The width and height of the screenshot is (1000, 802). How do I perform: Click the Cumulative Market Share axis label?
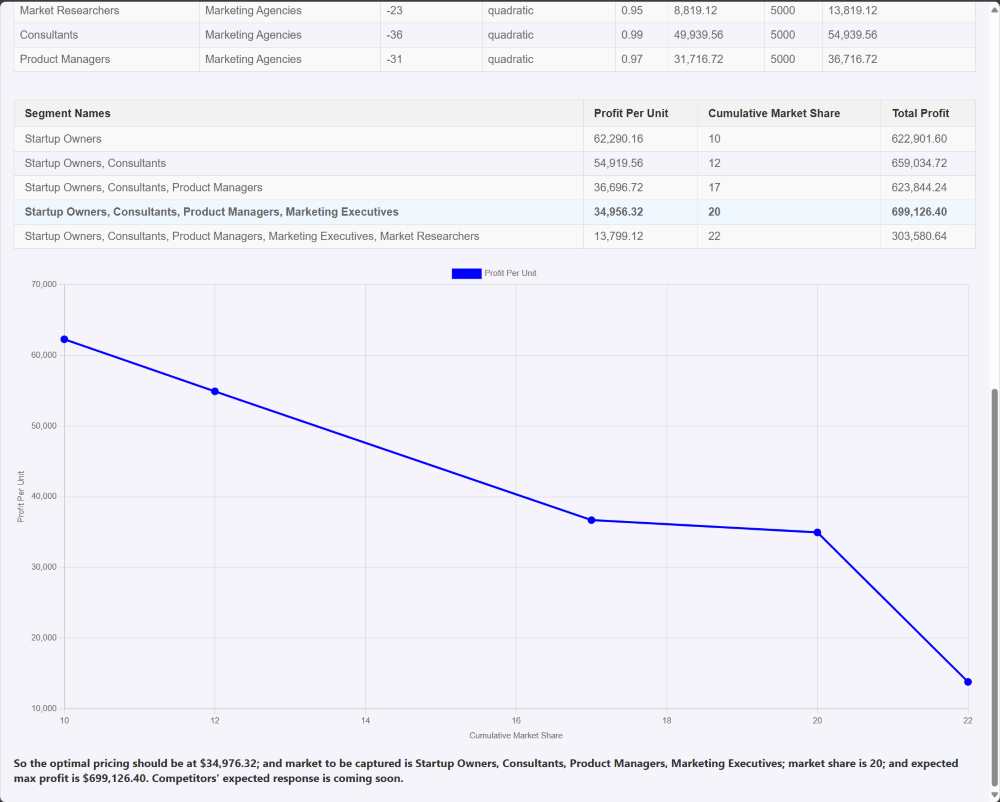click(515, 734)
